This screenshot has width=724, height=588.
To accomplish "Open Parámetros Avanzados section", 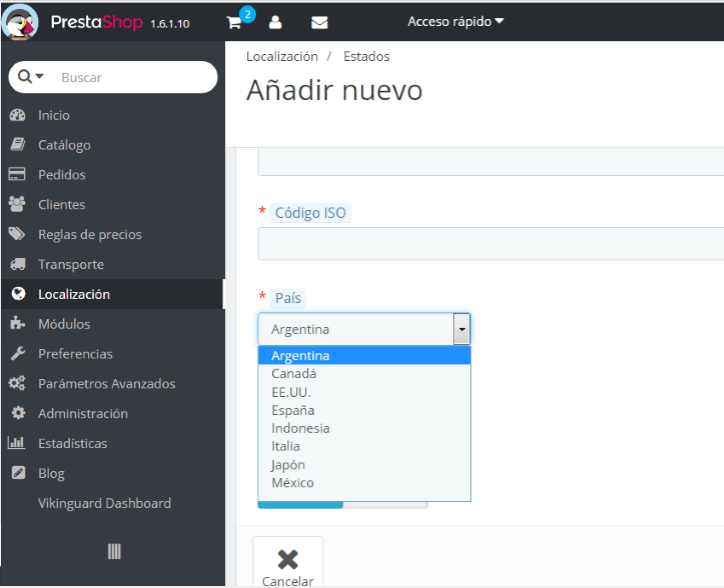I will pos(107,383).
